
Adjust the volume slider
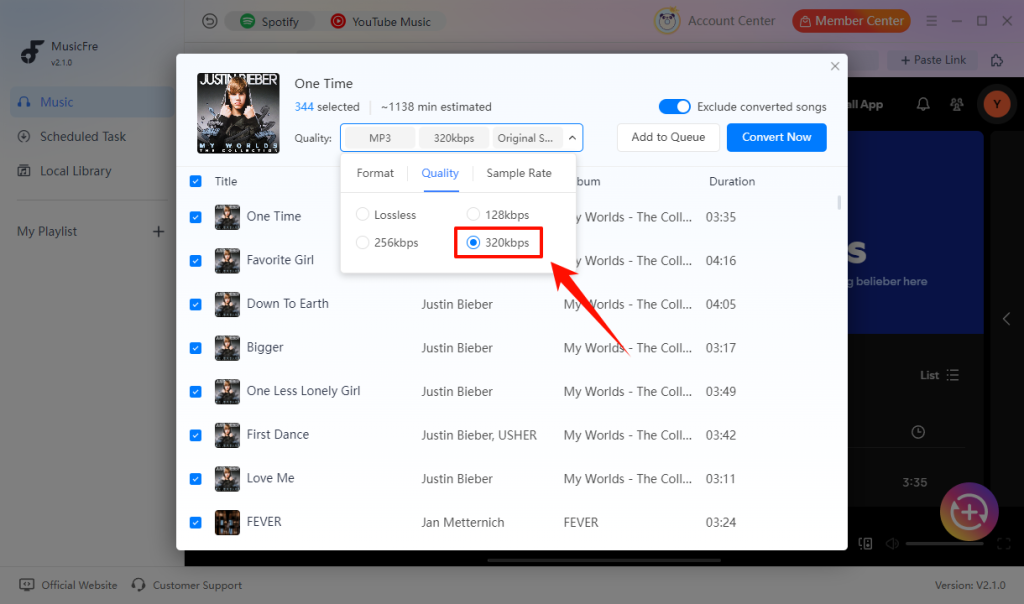[944, 543]
